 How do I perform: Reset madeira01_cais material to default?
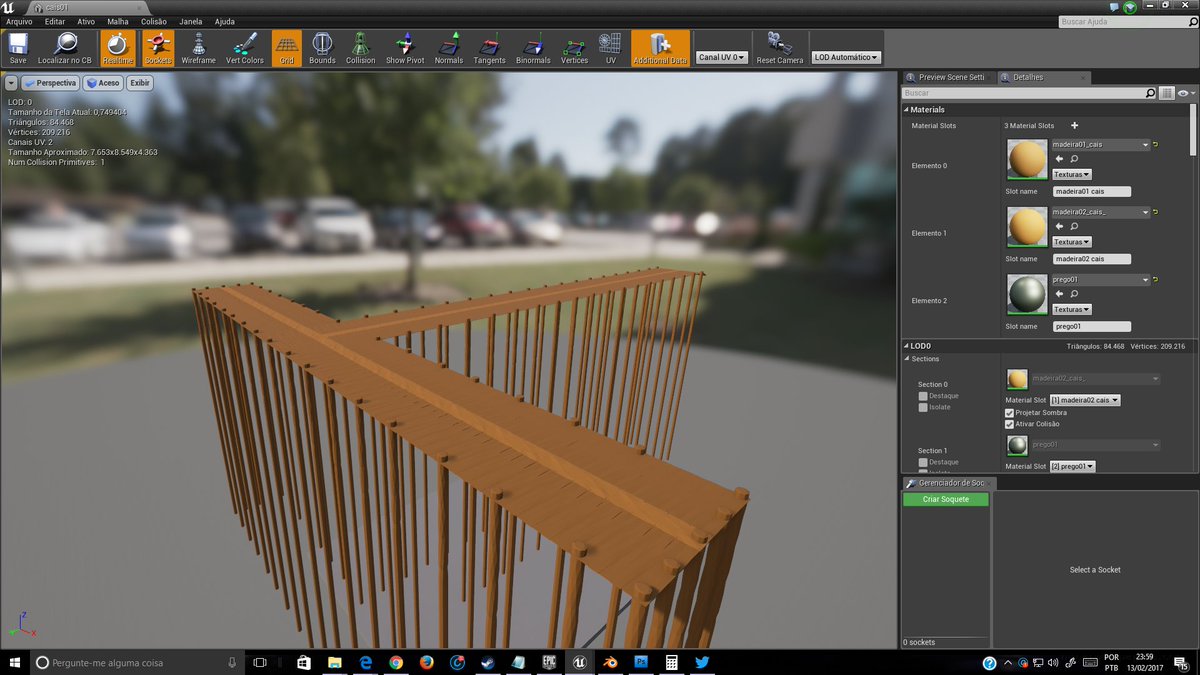pyautogui.click(x=1157, y=145)
